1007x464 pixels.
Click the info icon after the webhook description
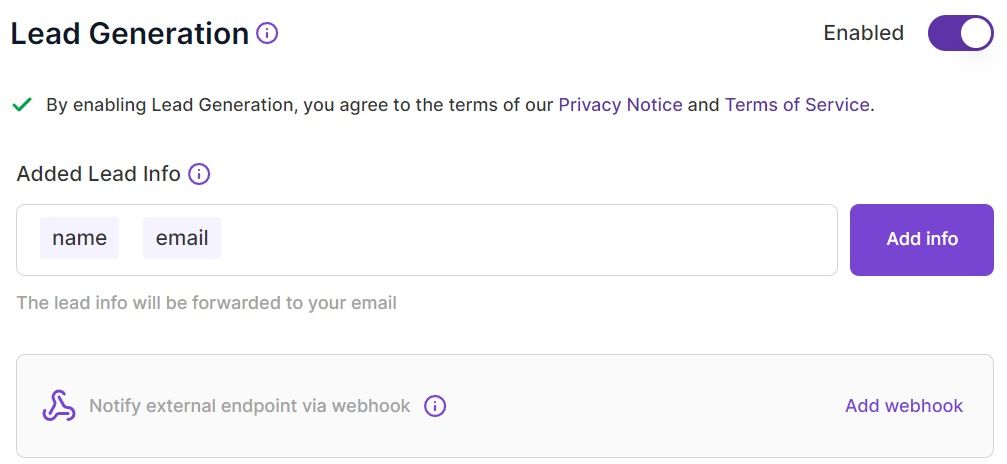[435, 406]
